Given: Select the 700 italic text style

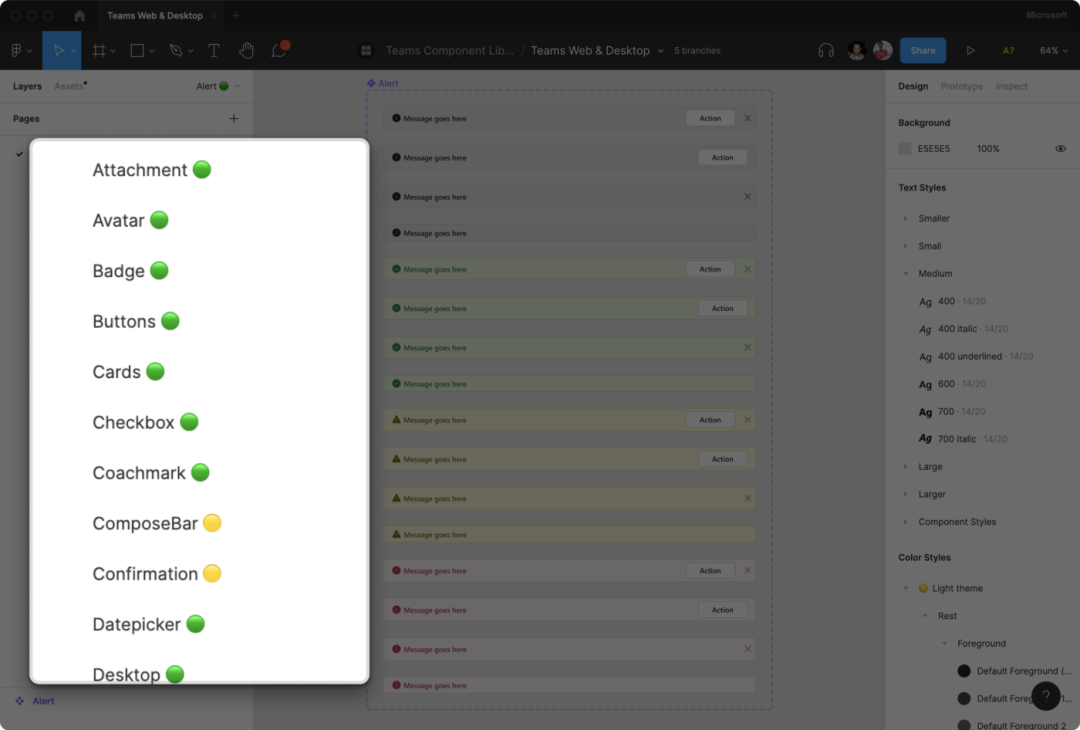Looking at the screenshot, I should [963, 439].
